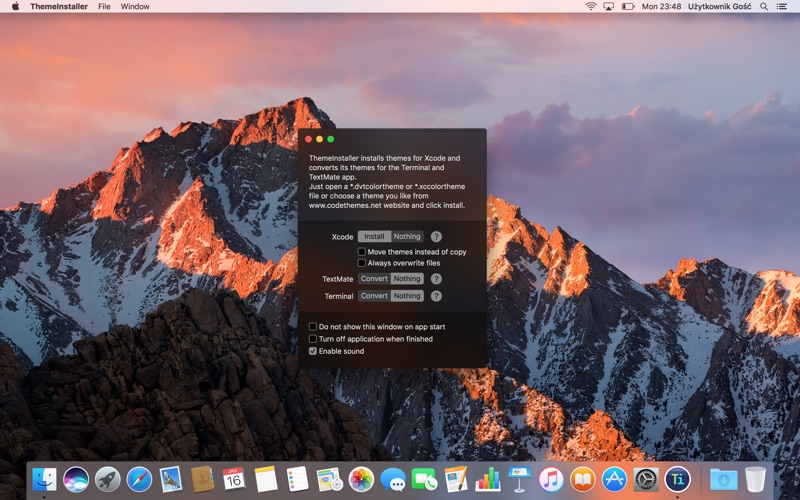800x500 pixels.
Task: Open Mail stamp icon in Dock
Action: [170, 480]
